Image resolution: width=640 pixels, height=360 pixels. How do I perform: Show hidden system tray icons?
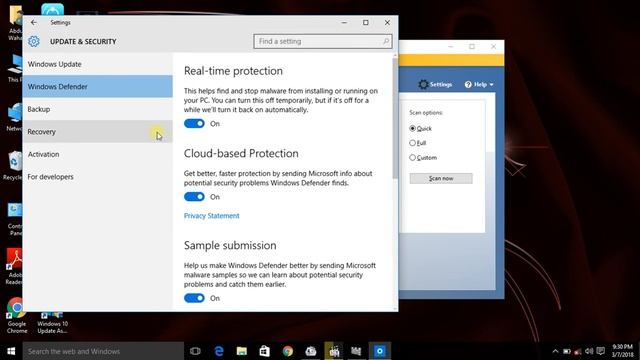[555, 351]
